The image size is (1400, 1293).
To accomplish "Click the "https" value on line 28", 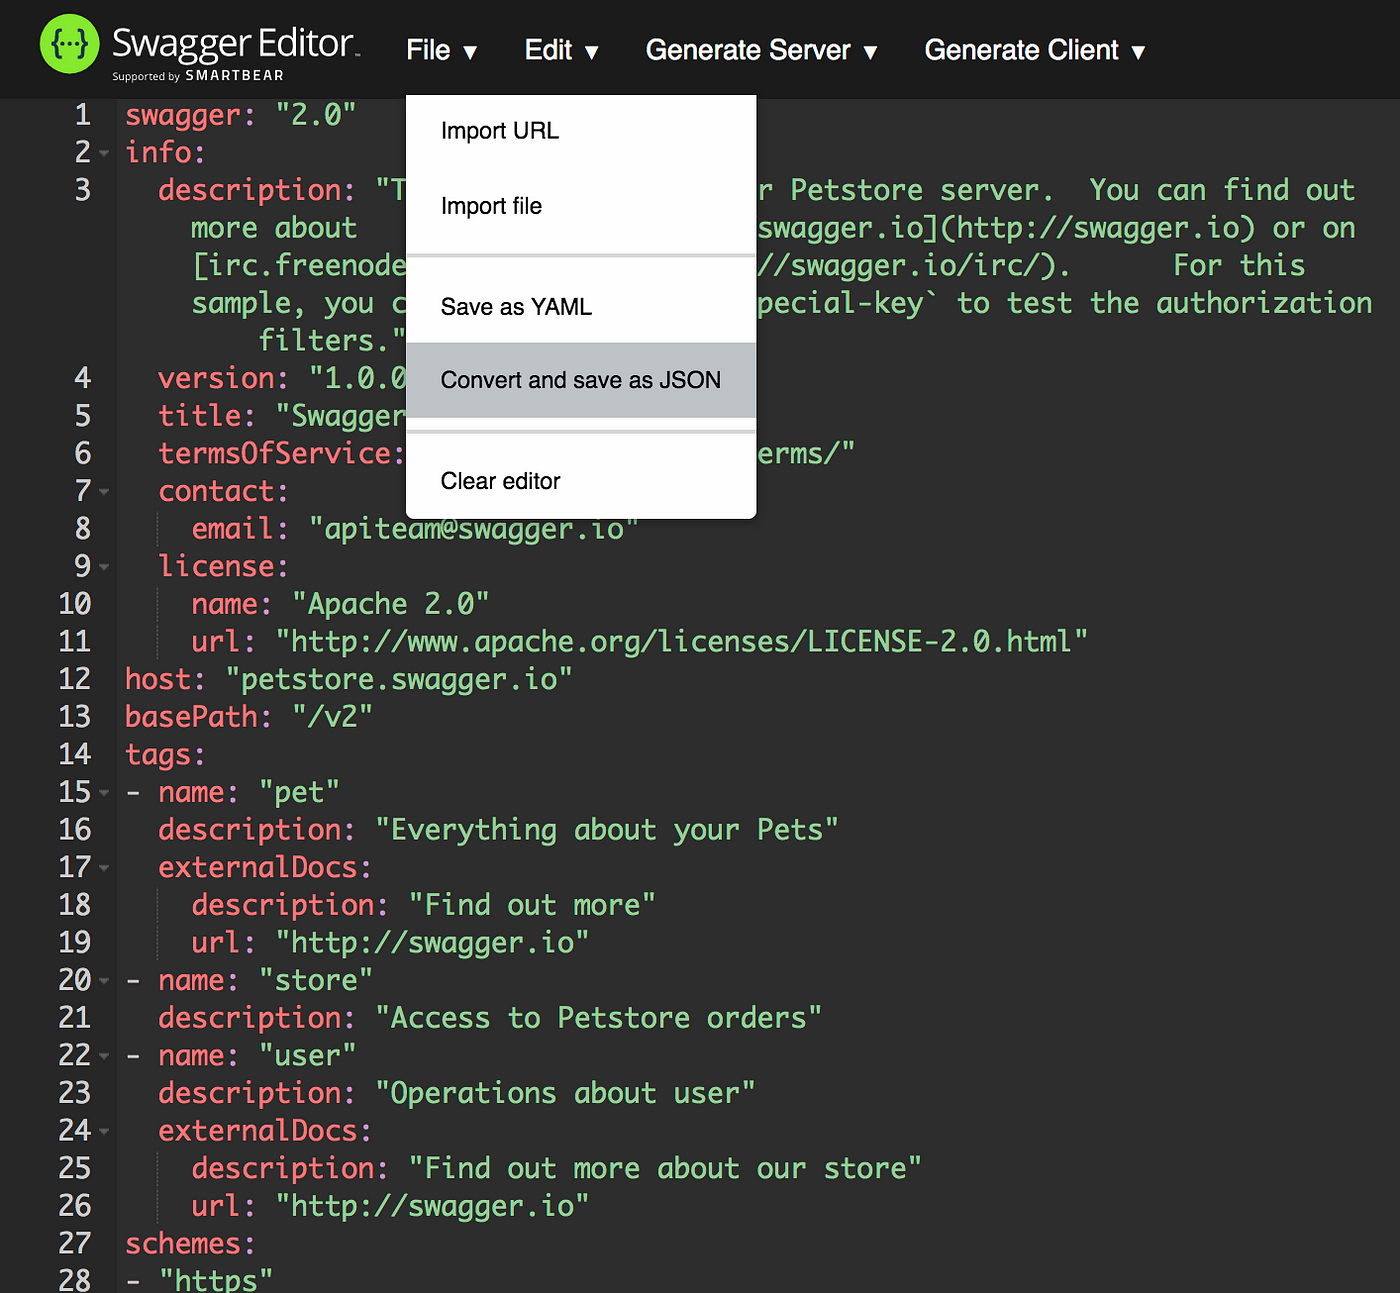I will (215, 1280).
